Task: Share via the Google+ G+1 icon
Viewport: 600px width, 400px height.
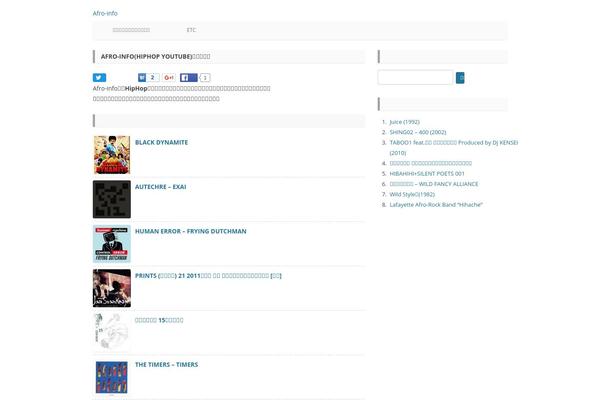Action: coord(169,78)
